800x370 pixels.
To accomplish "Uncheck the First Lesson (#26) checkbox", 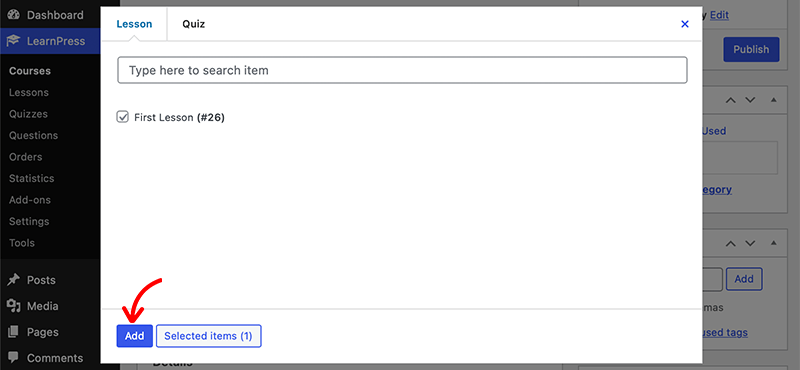I will click(122, 117).
